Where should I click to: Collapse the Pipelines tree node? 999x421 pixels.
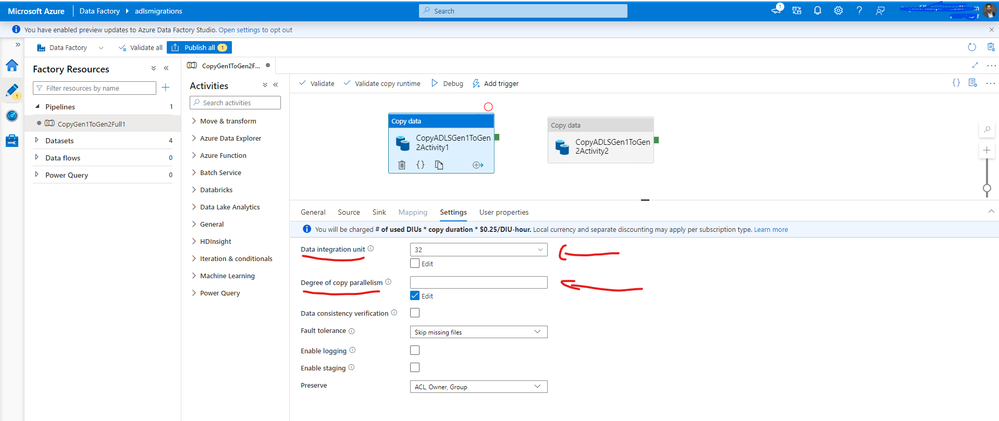(36, 107)
